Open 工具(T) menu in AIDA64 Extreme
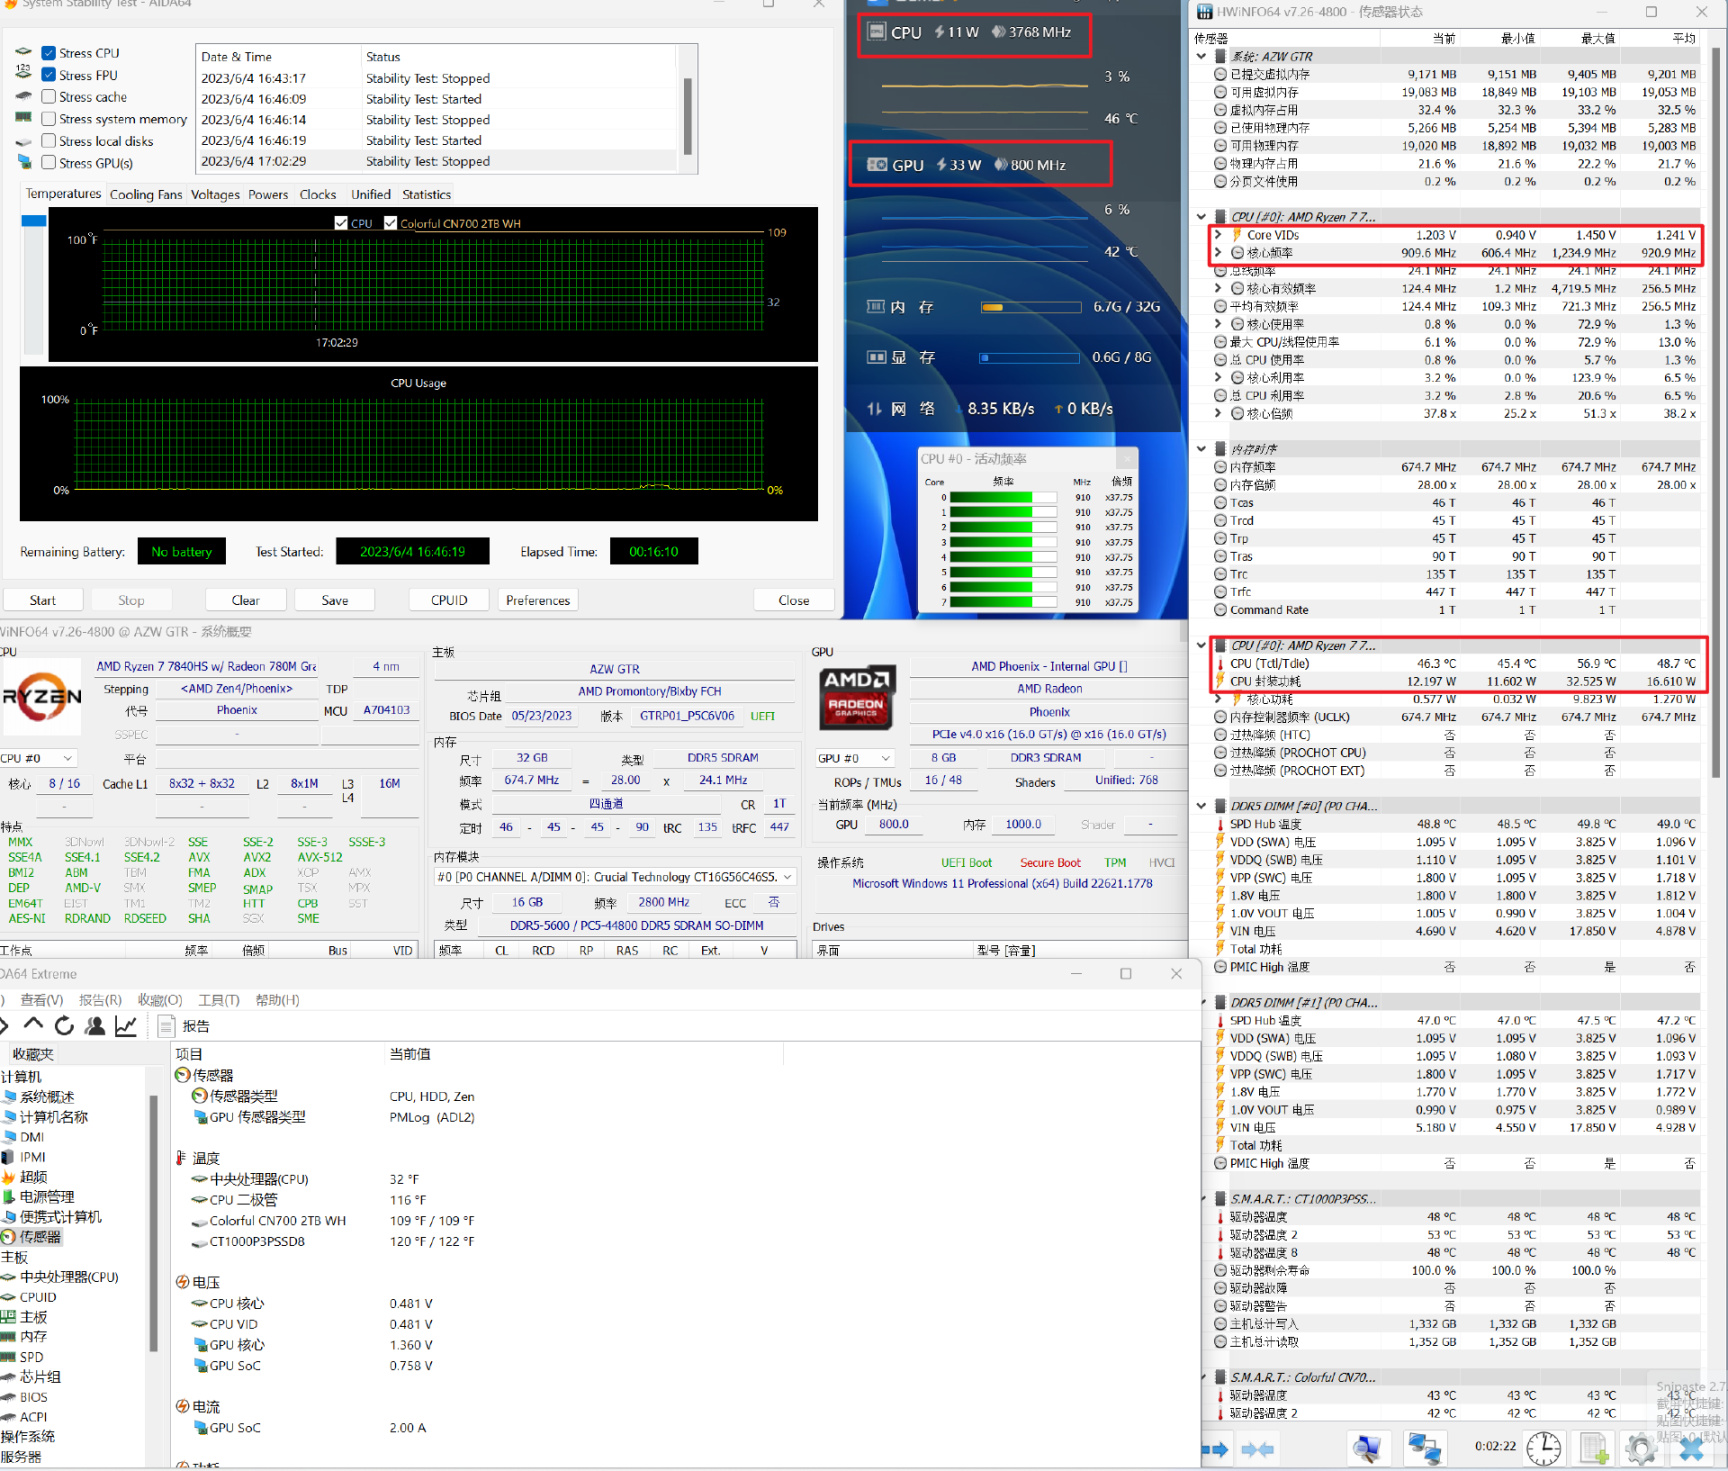 pyautogui.click(x=219, y=1000)
